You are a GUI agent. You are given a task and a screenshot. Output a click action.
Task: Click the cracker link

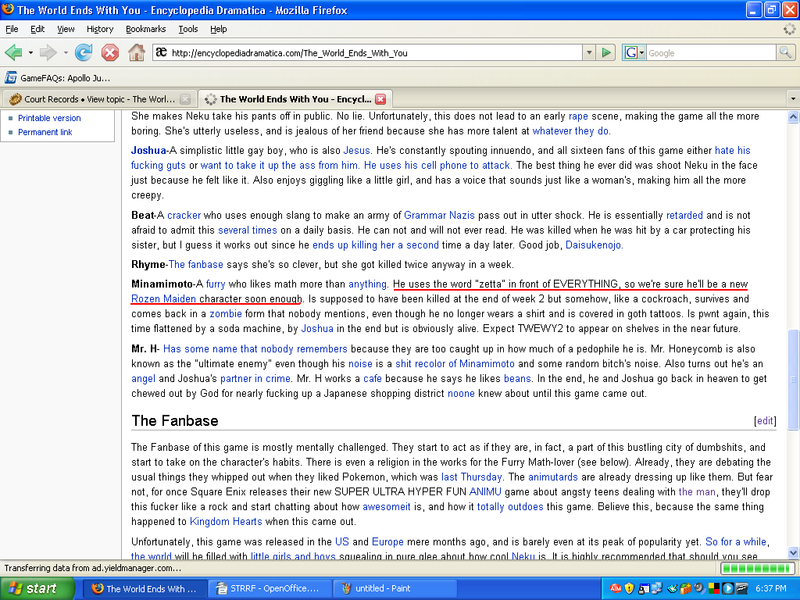coord(184,215)
